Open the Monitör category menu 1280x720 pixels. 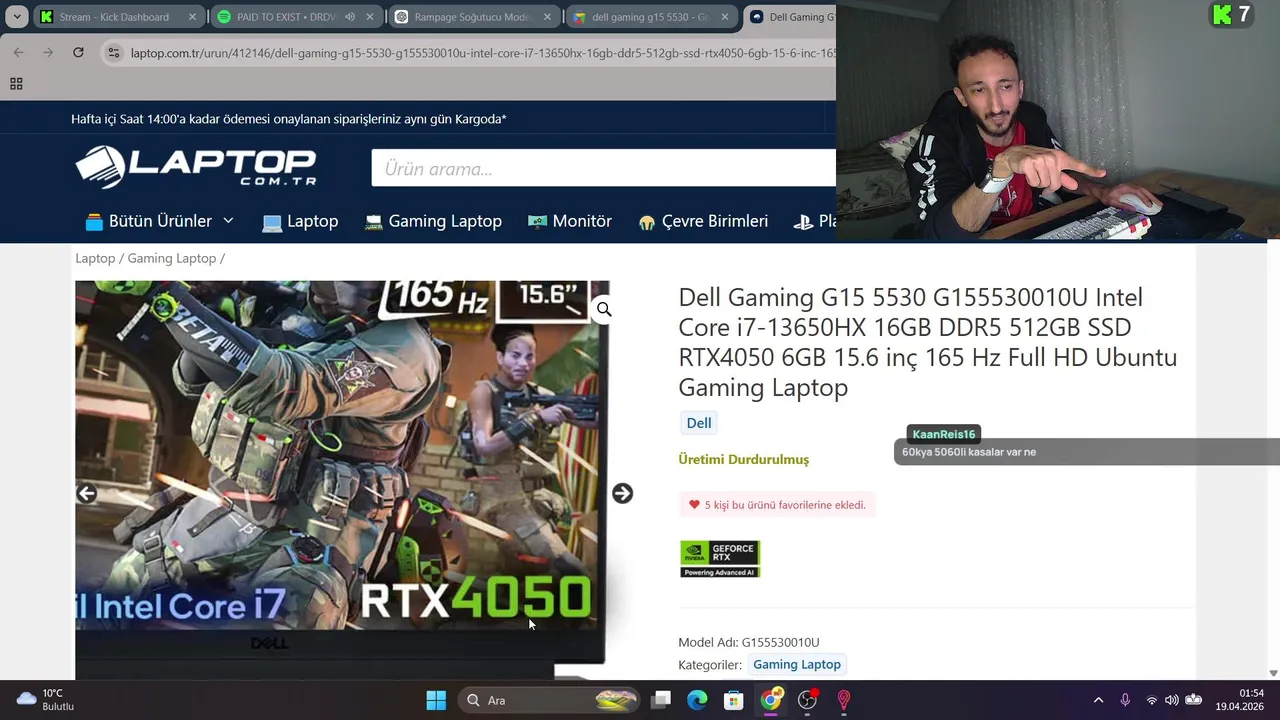pyautogui.click(x=570, y=221)
